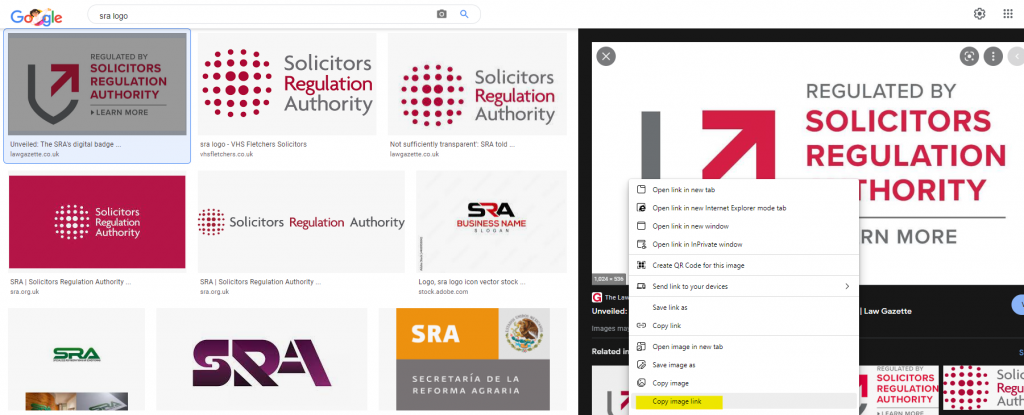The image size is (1024, 415).
Task: Open Google settings gear
Action: pos(980,14)
